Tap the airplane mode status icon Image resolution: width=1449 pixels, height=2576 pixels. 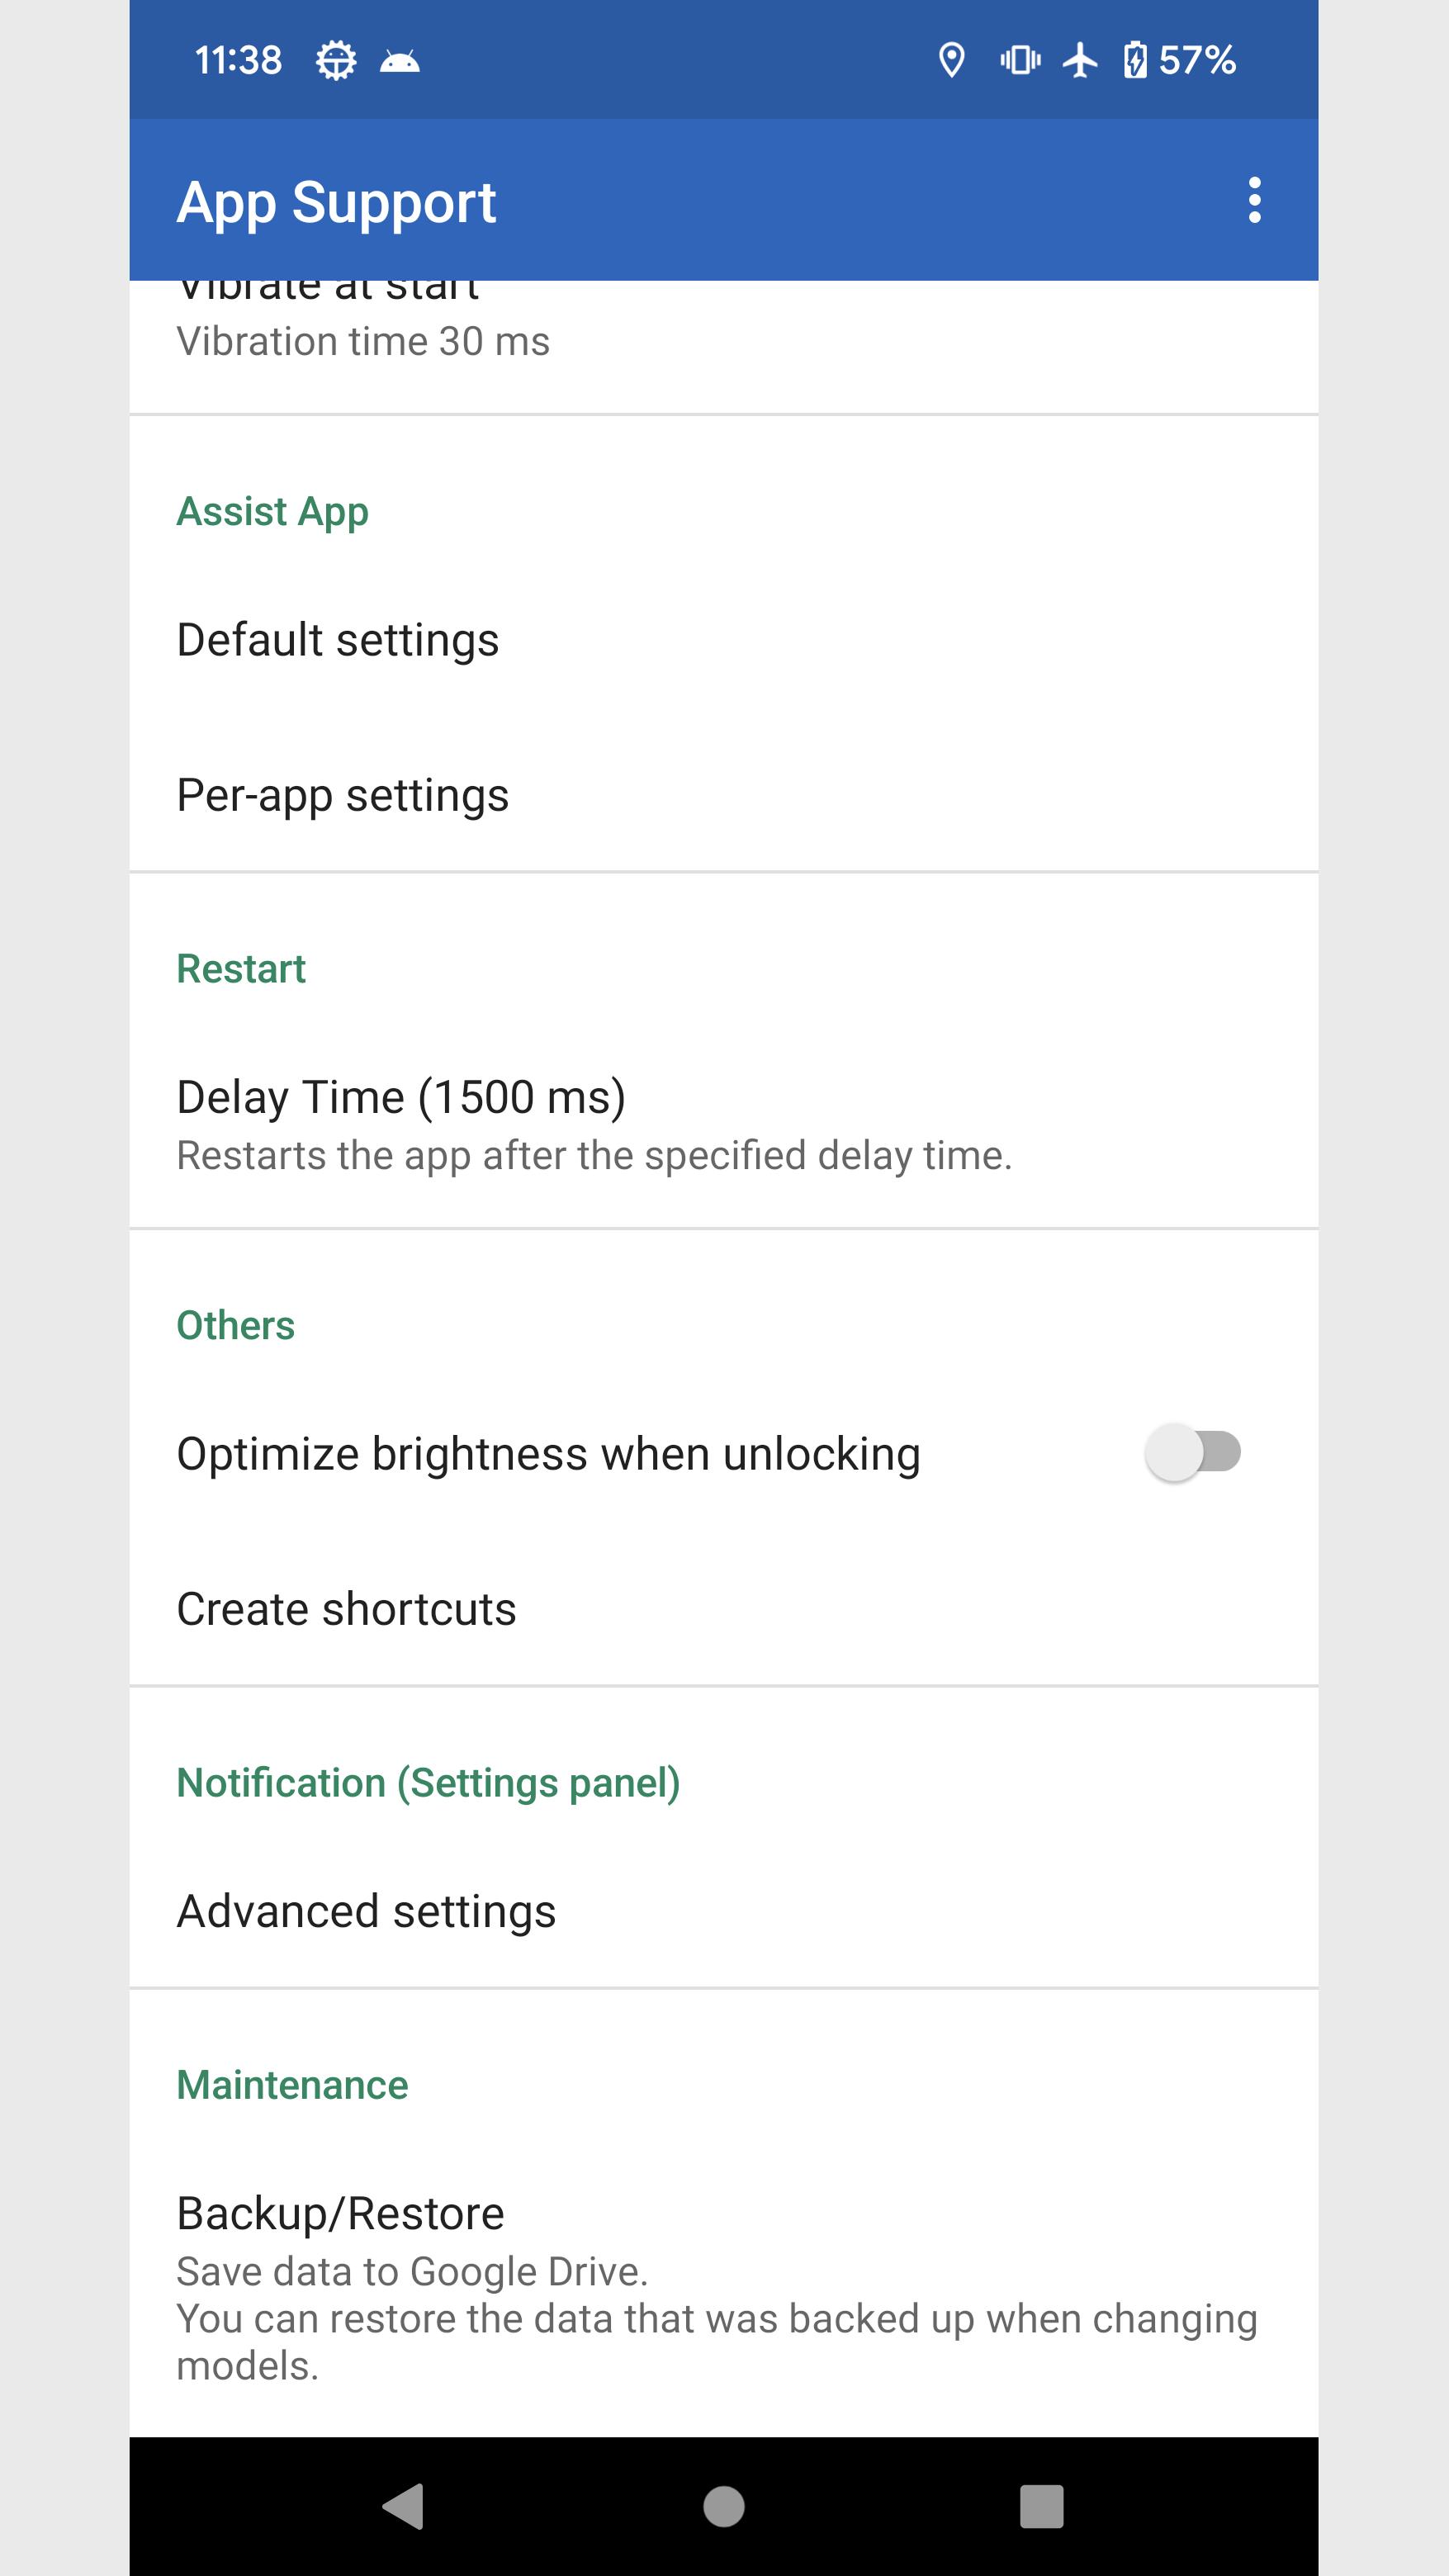[1080, 60]
